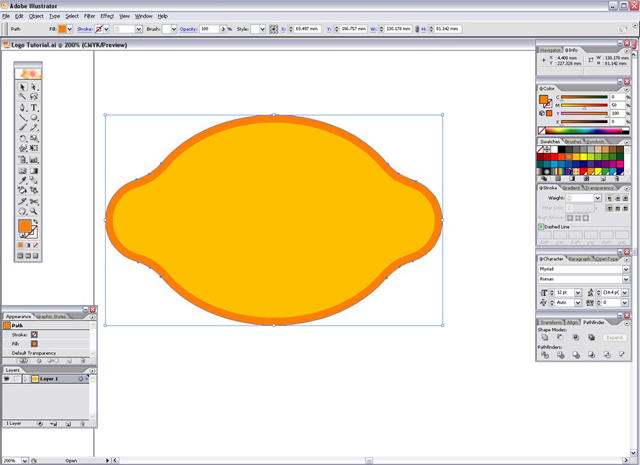Set toolbox color mode to Gradient
This screenshot has height=465, width=640.
click(28, 245)
